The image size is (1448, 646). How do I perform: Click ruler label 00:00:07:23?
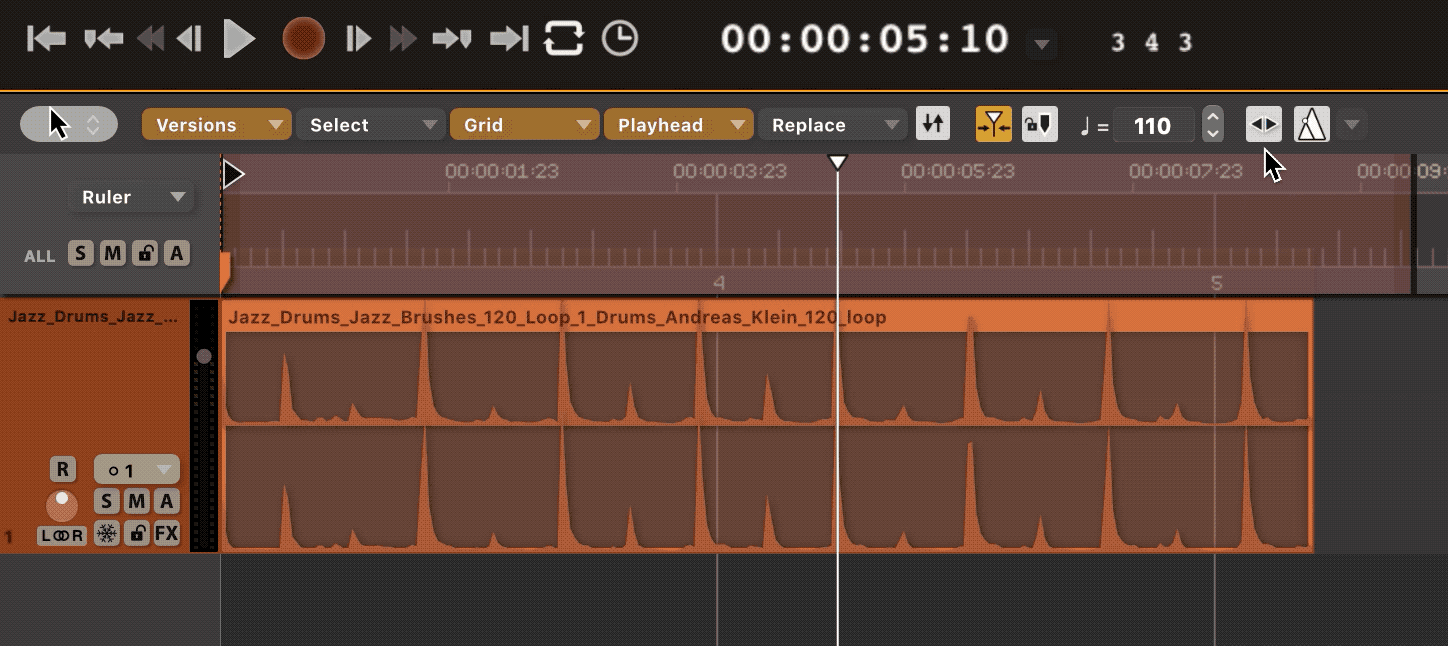pyautogui.click(x=1186, y=171)
